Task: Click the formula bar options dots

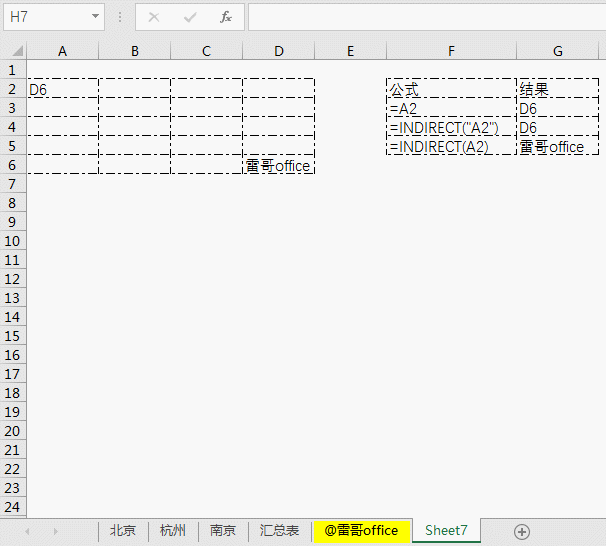Action: 120,17
